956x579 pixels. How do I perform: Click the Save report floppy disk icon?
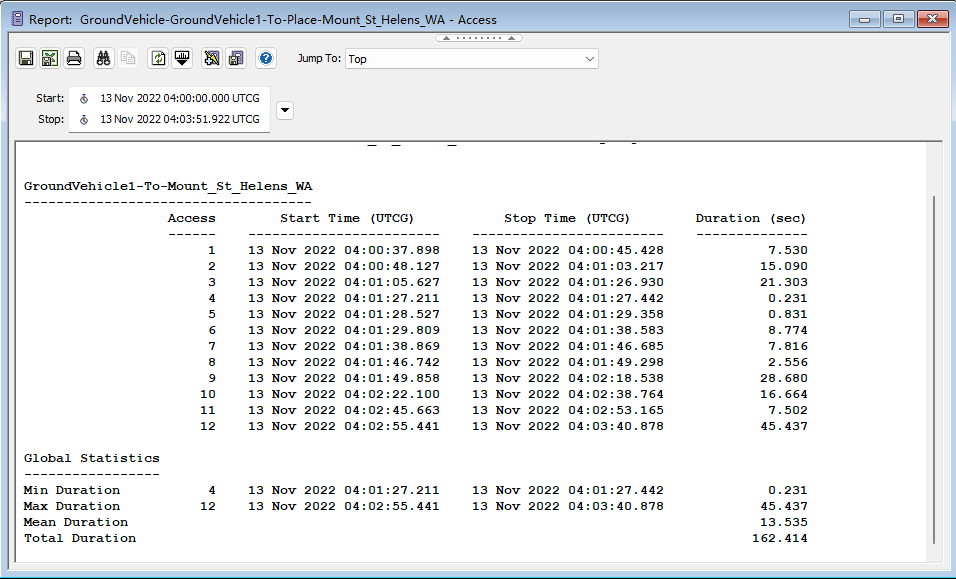pos(26,59)
